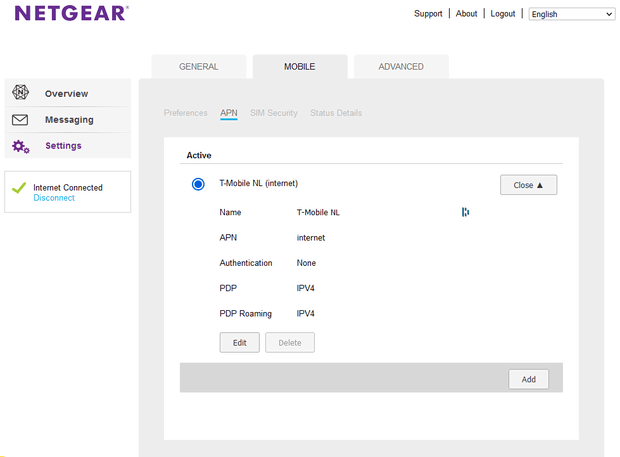The width and height of the screenshot is (620, 457).
Task: Click the PDP Roaming field label
Action: click(x=245, y=313)
